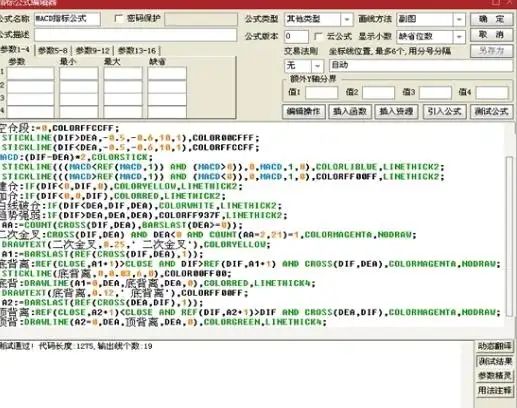Switch to the 参数9-12 tab
The height and width of the screenshot is (408, 517).
[x=93, y=51]
